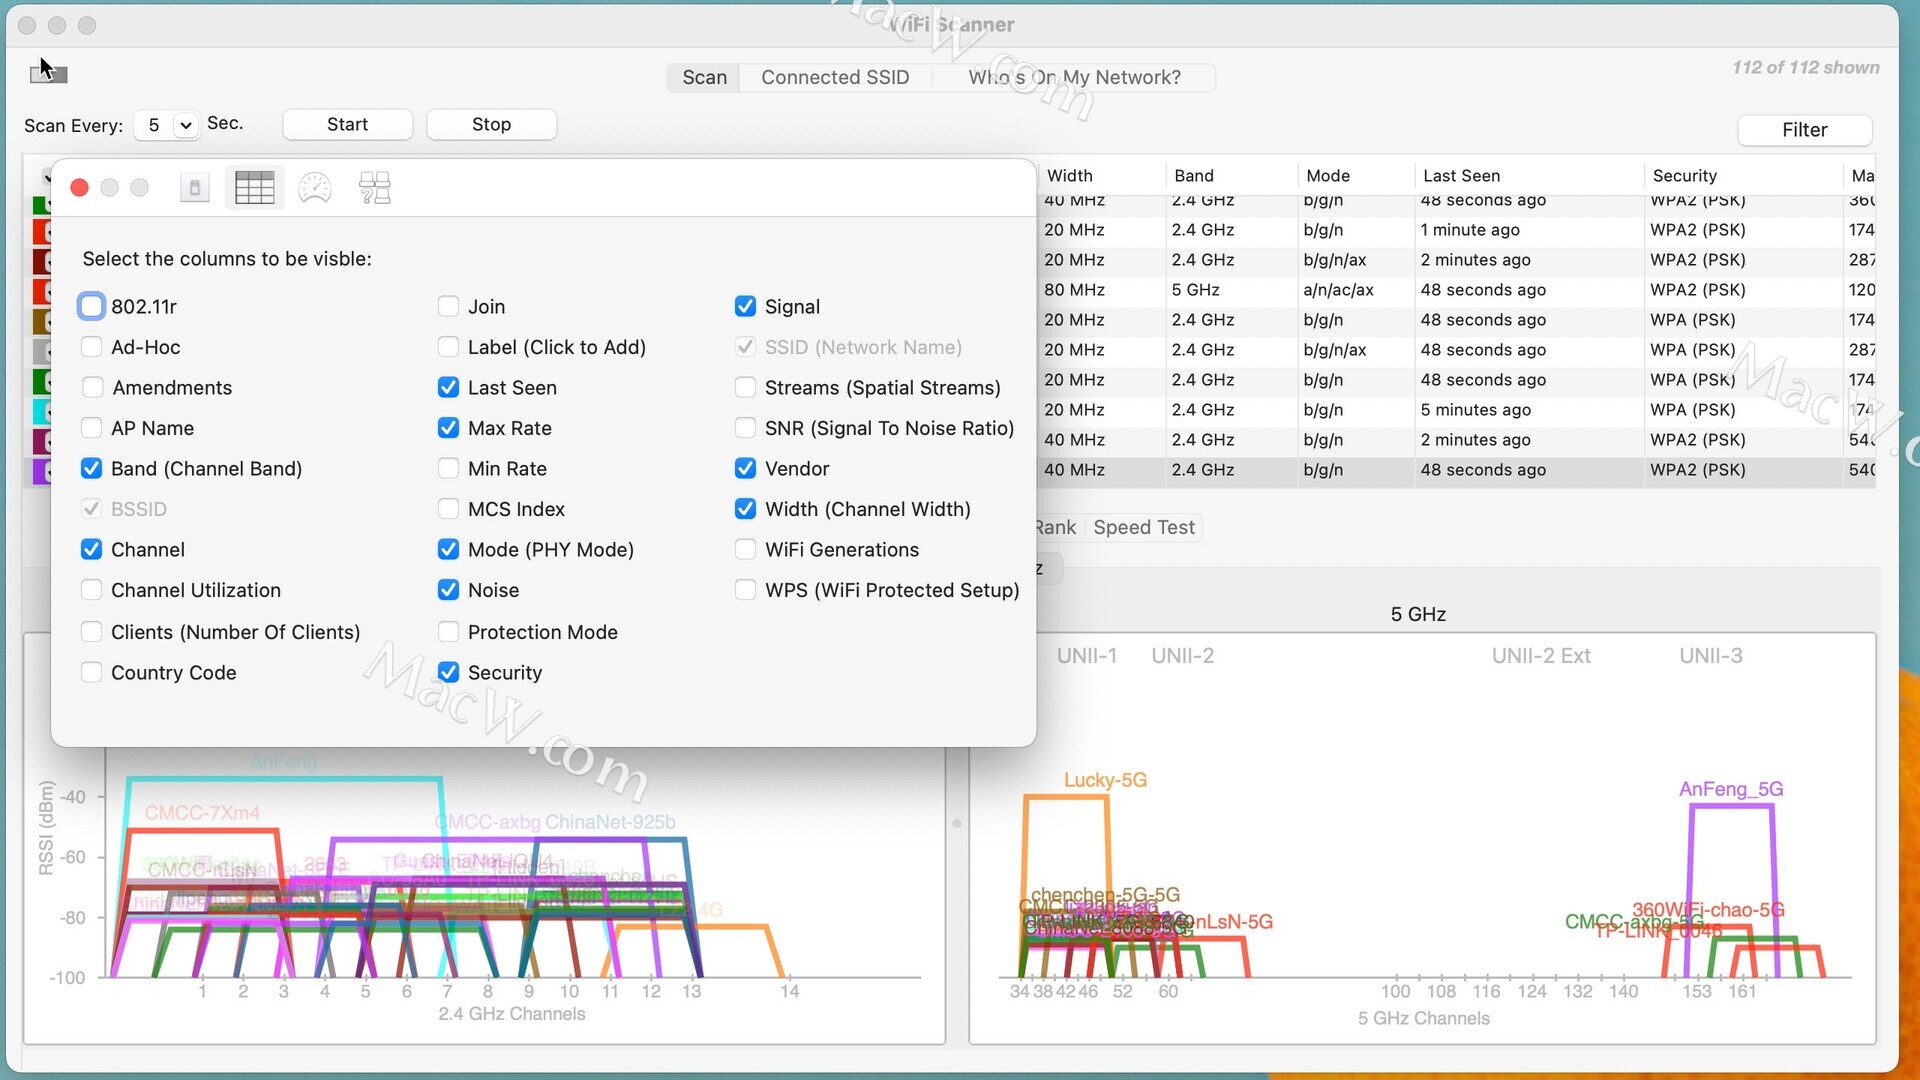This screenshot has height=1080, width=1920.
Task: Enable the Channel Utilization column checkbox
Action: coord(91,590)
